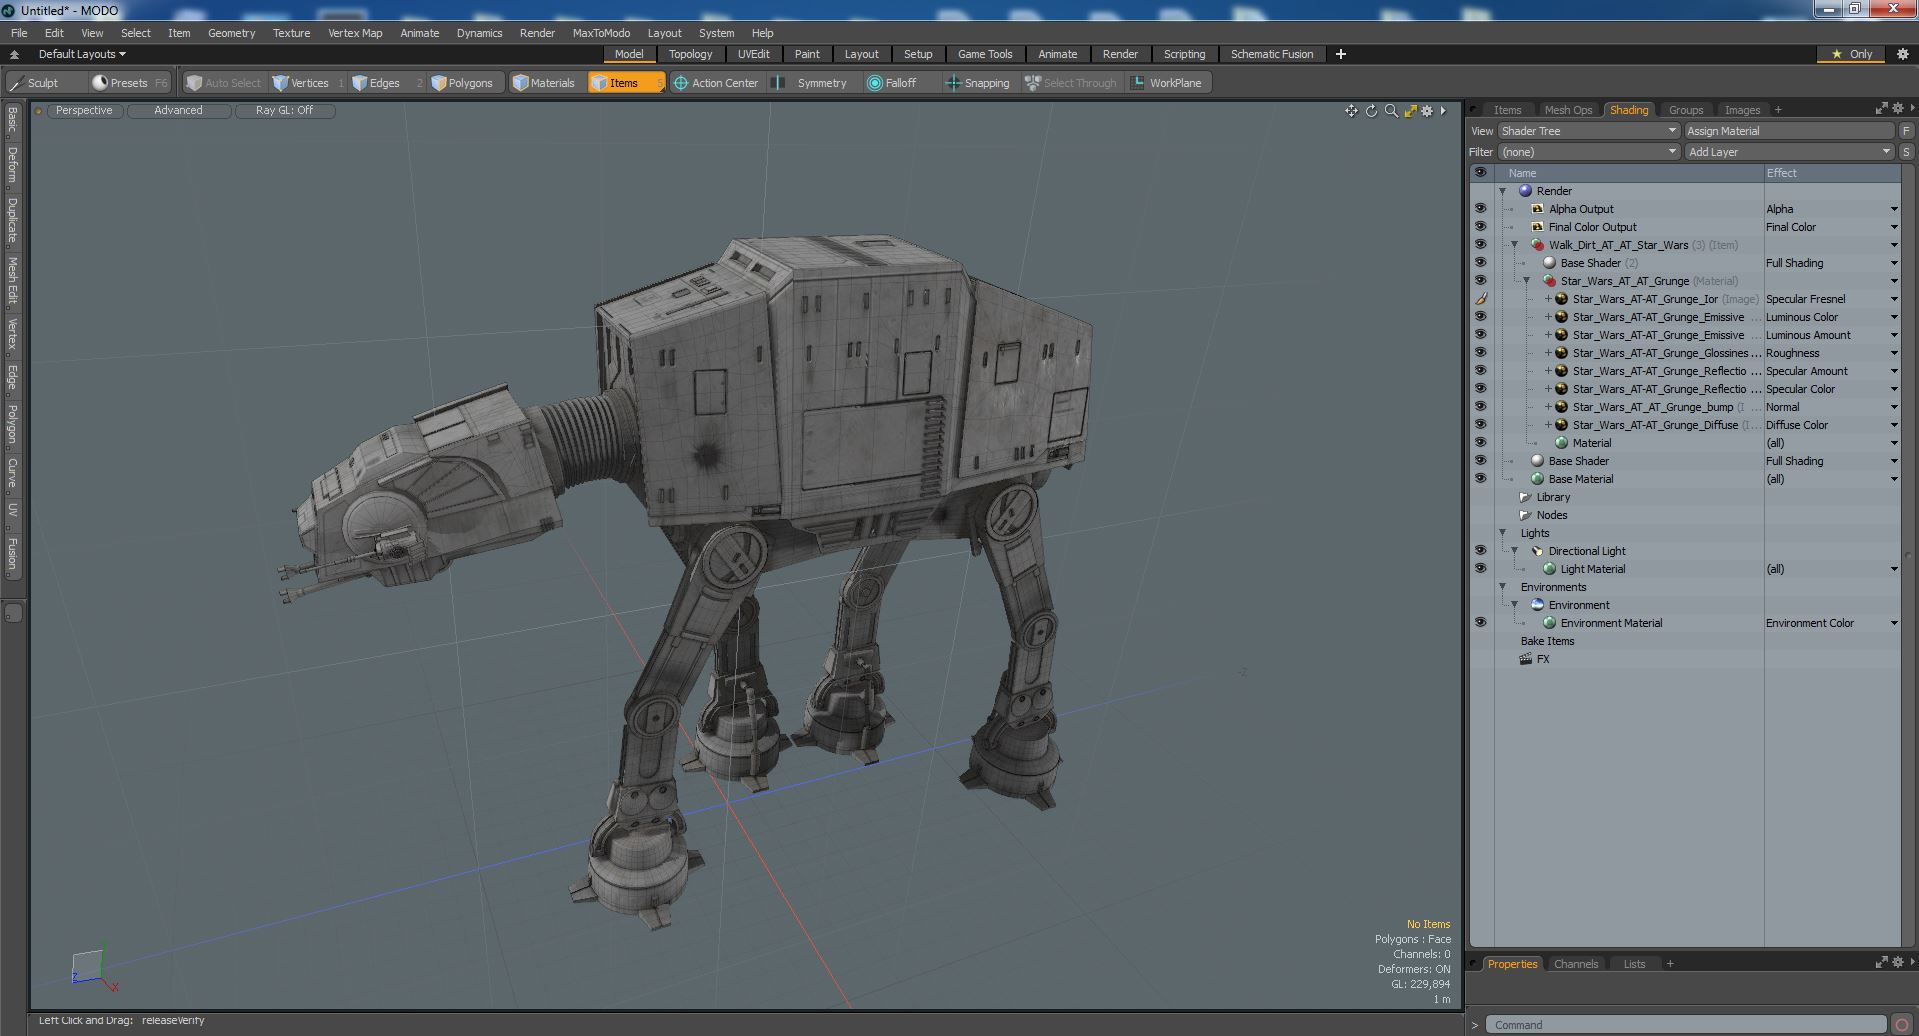Viewport: 1919px width, 1036px height.
Task: Open Effect dropdown for Specular Fresnel row
Action: point(1893,299)
